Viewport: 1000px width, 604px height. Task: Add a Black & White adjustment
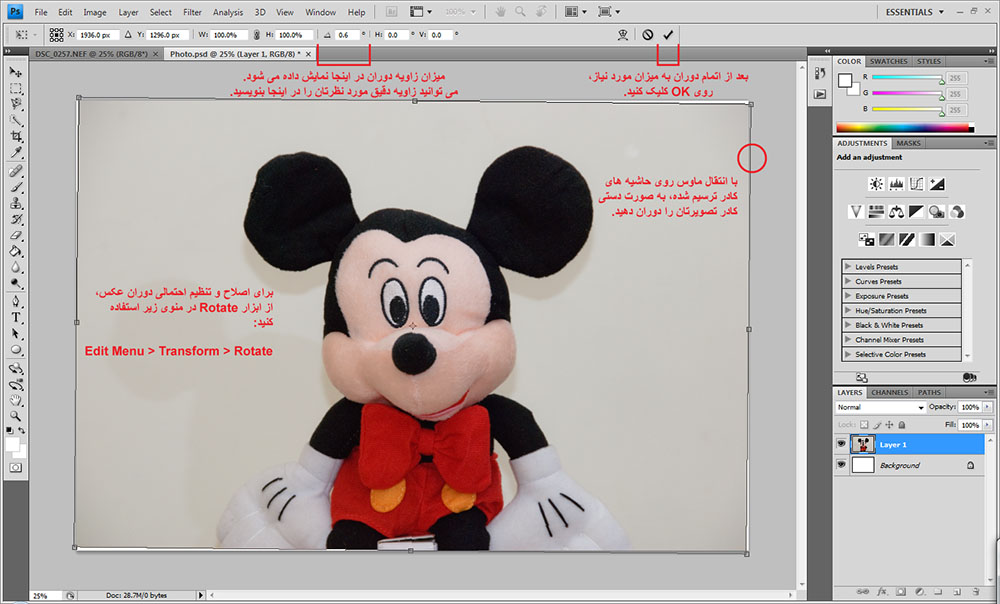[x=916, y=212]
